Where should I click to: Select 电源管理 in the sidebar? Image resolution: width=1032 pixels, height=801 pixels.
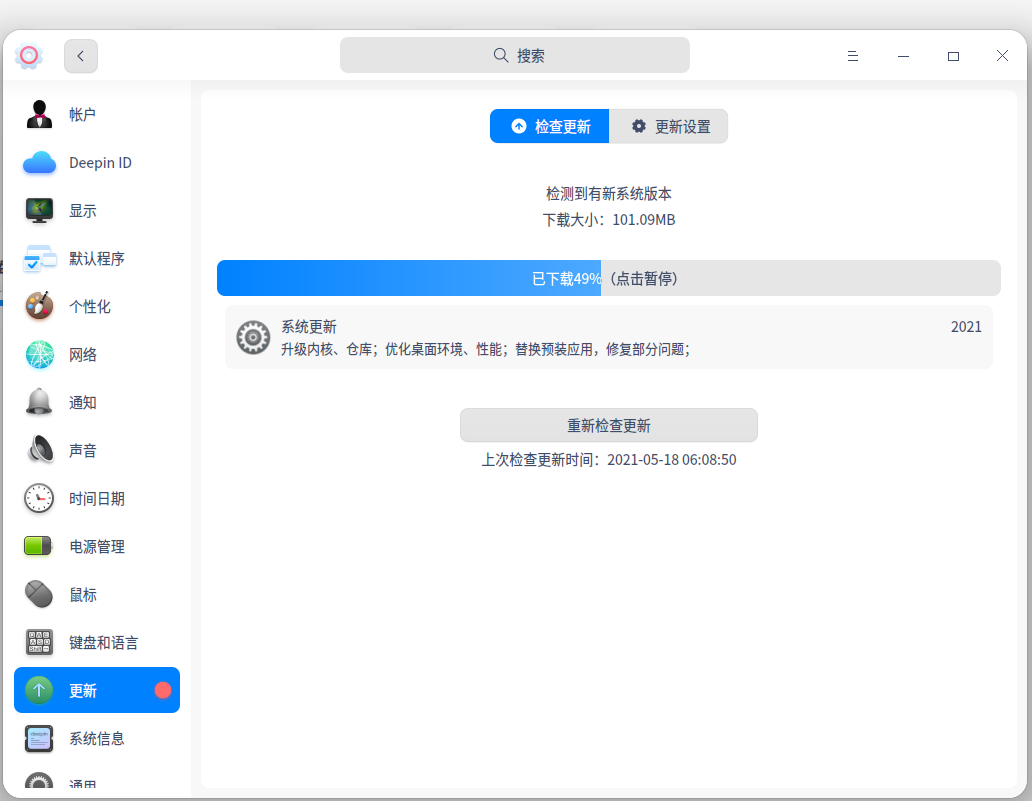tap(97, 547)
